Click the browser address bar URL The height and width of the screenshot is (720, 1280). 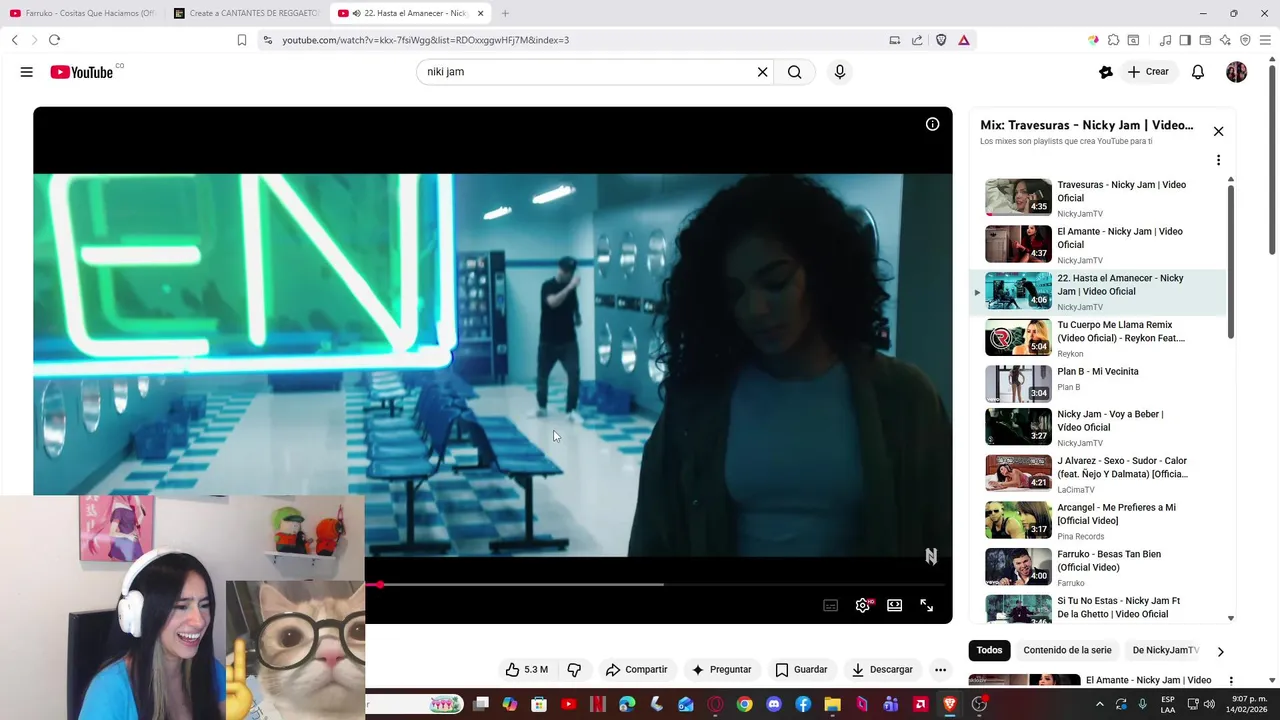point(425,40)
